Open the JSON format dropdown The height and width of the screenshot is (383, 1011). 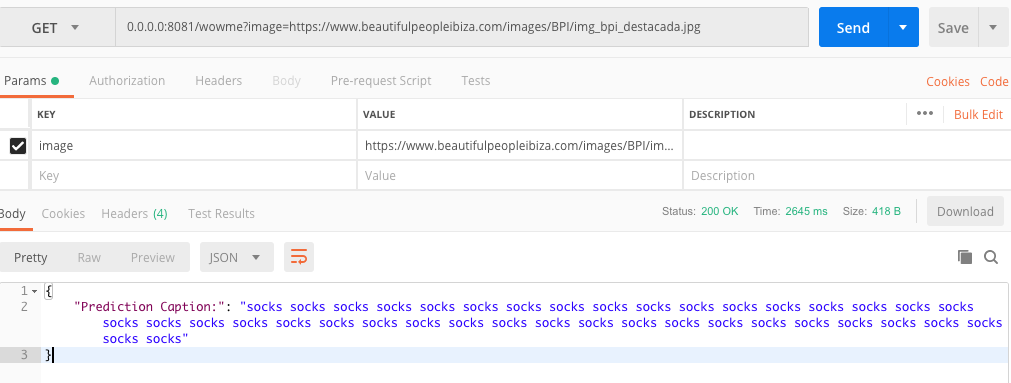[x=237, y=257]
